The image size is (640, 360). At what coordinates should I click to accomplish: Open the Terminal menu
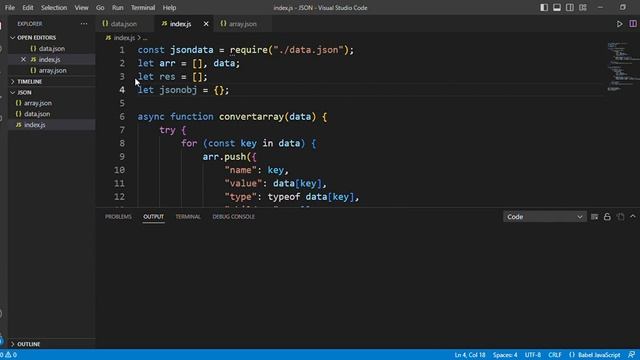coord(143,8)
